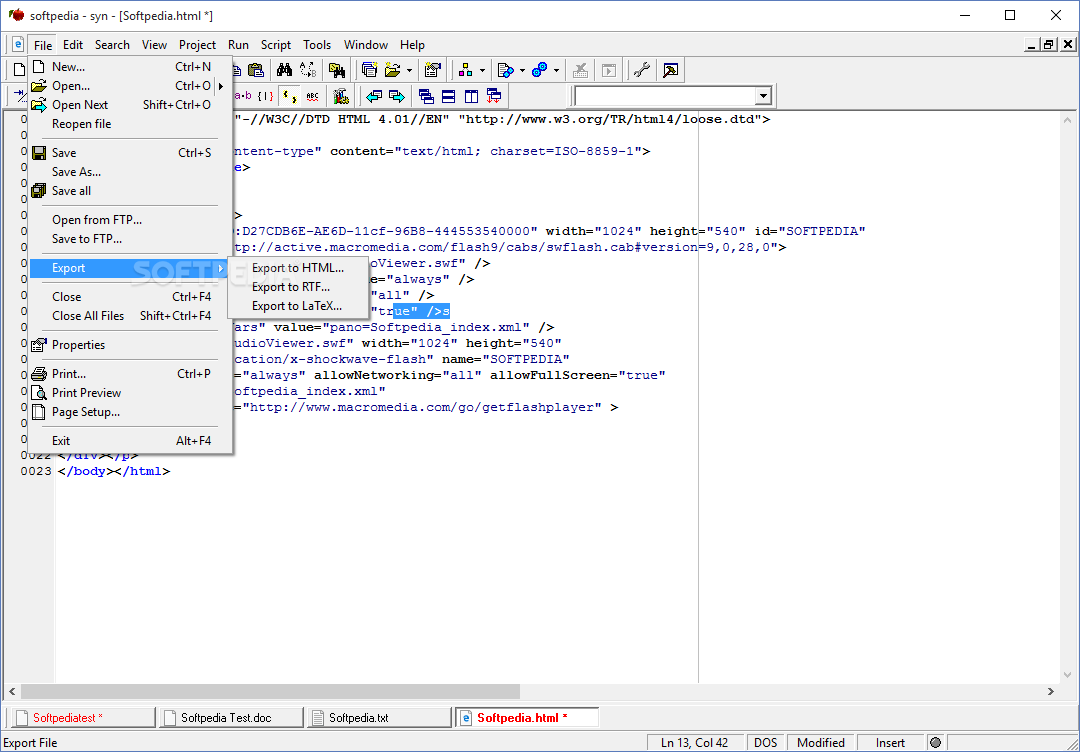Expand the empty toolbar combo box
Viewport: 1080px width, 752px height.
click(x=763, y=96)
